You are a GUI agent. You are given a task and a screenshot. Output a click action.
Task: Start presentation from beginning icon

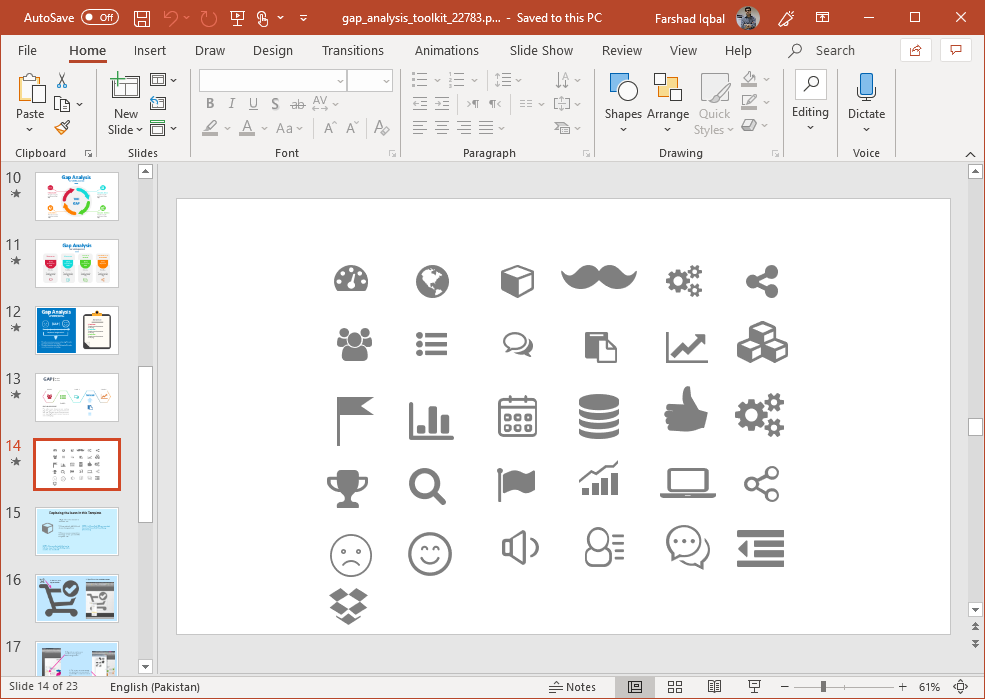click(237, 18)
